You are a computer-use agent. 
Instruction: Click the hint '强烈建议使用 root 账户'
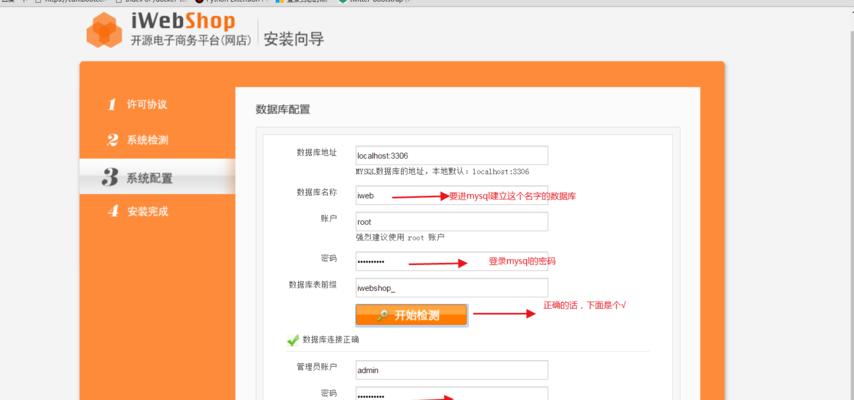[400, 238]
